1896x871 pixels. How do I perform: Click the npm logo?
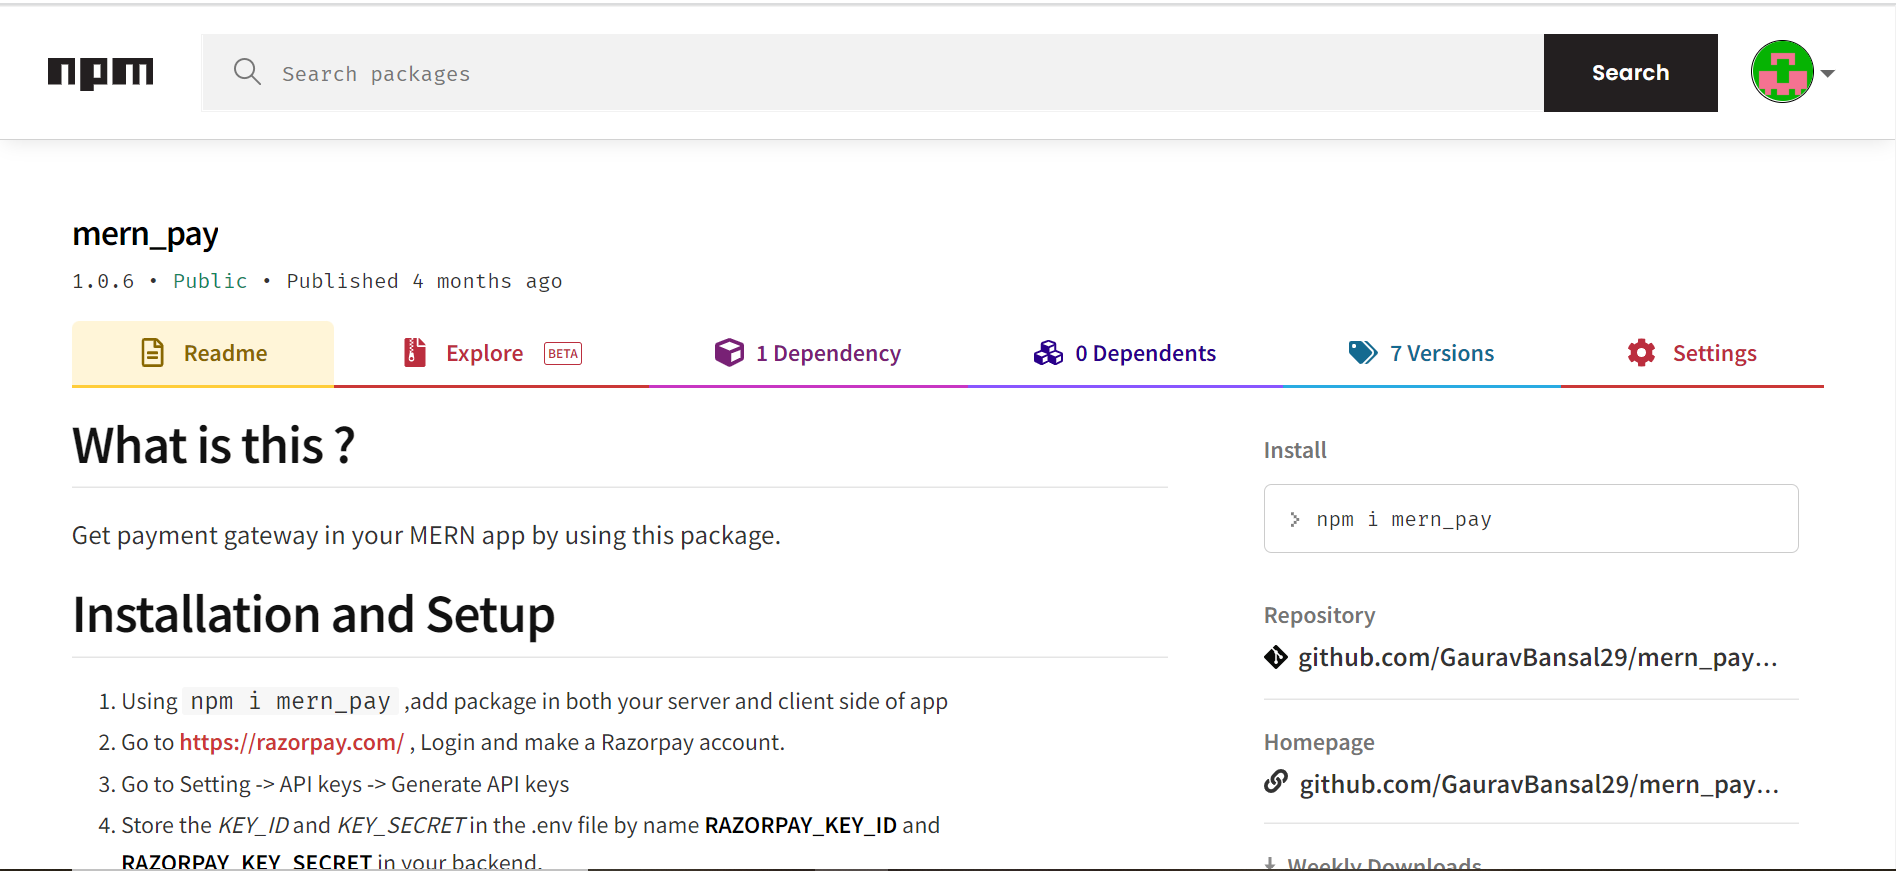click(100, 73)
